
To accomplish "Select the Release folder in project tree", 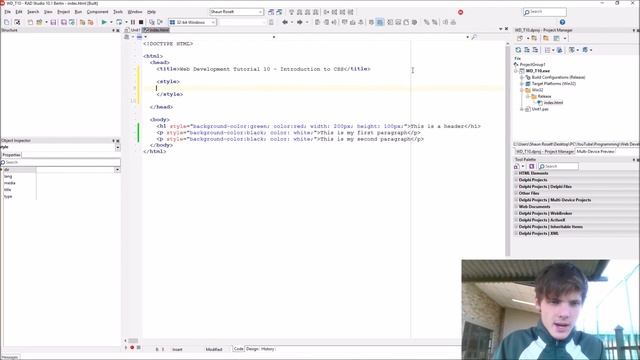I will 544,96.
